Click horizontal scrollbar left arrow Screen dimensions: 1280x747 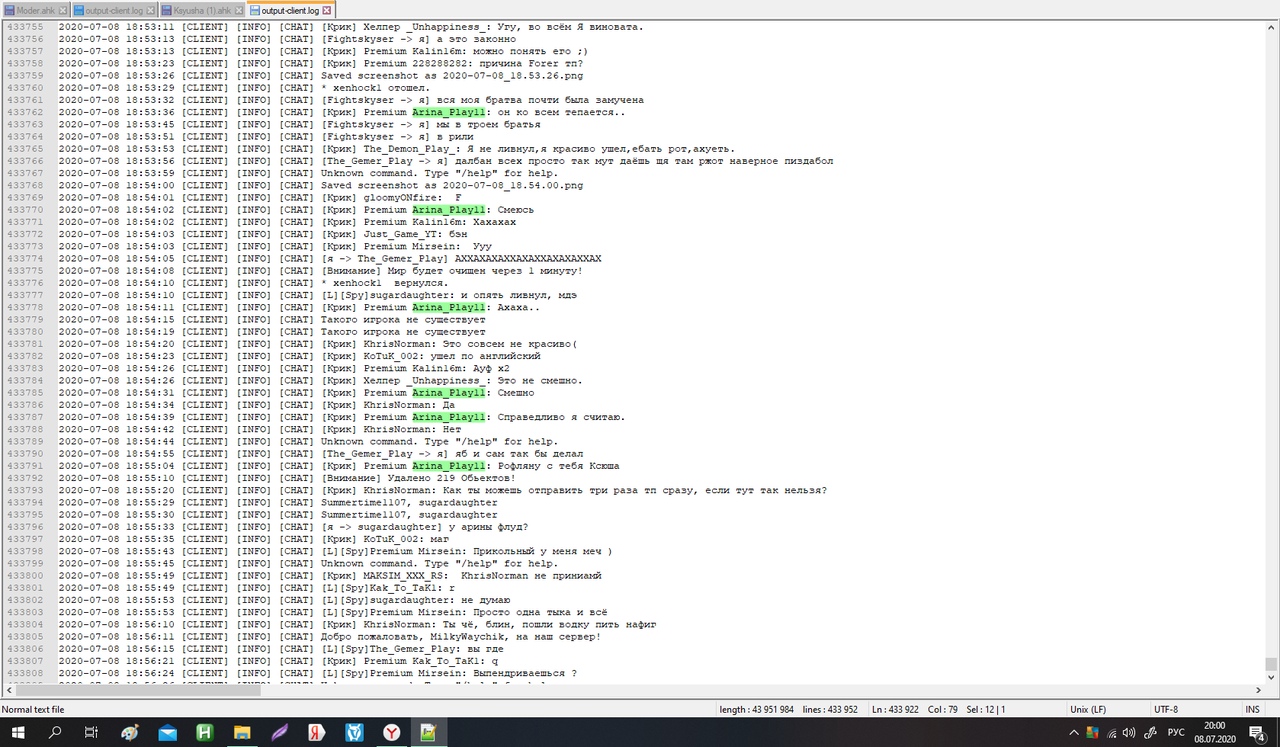(x=7, y=690)
